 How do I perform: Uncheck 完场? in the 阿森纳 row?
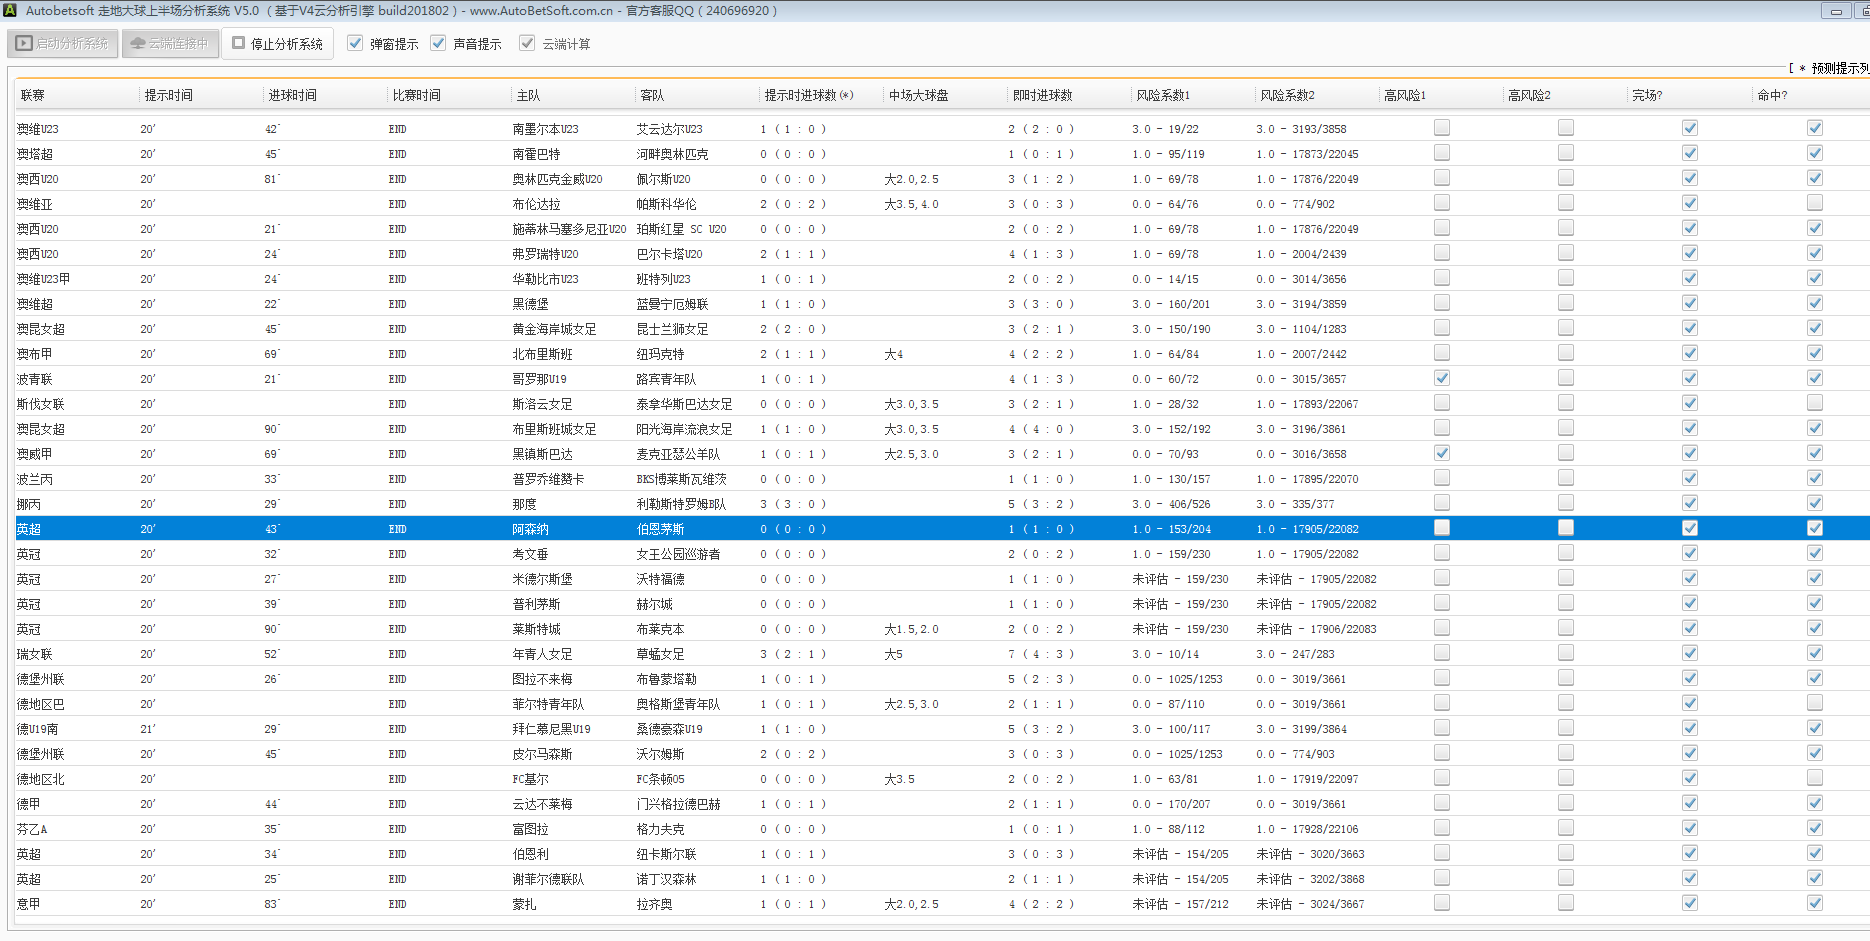1689,529
